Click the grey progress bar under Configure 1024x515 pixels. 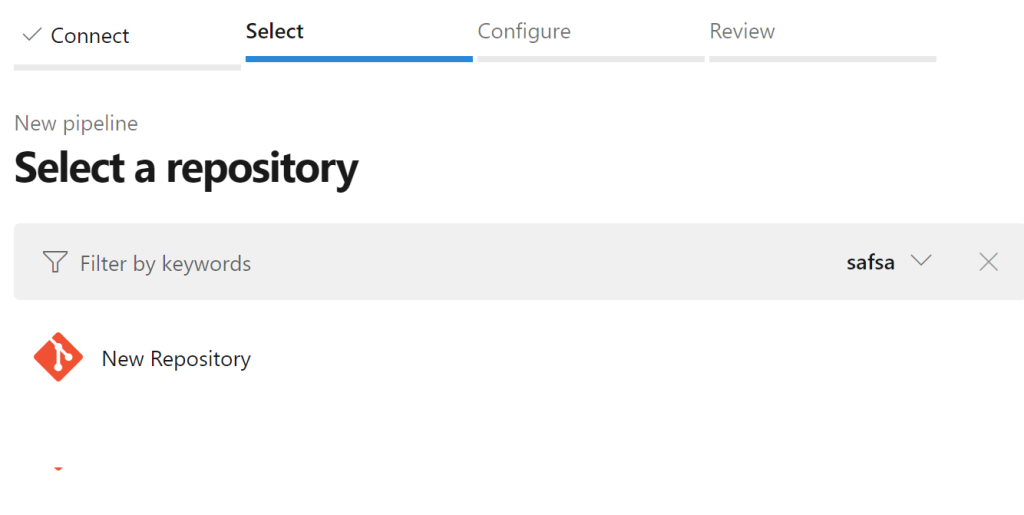pyautogui.click(x=591, y=59)
